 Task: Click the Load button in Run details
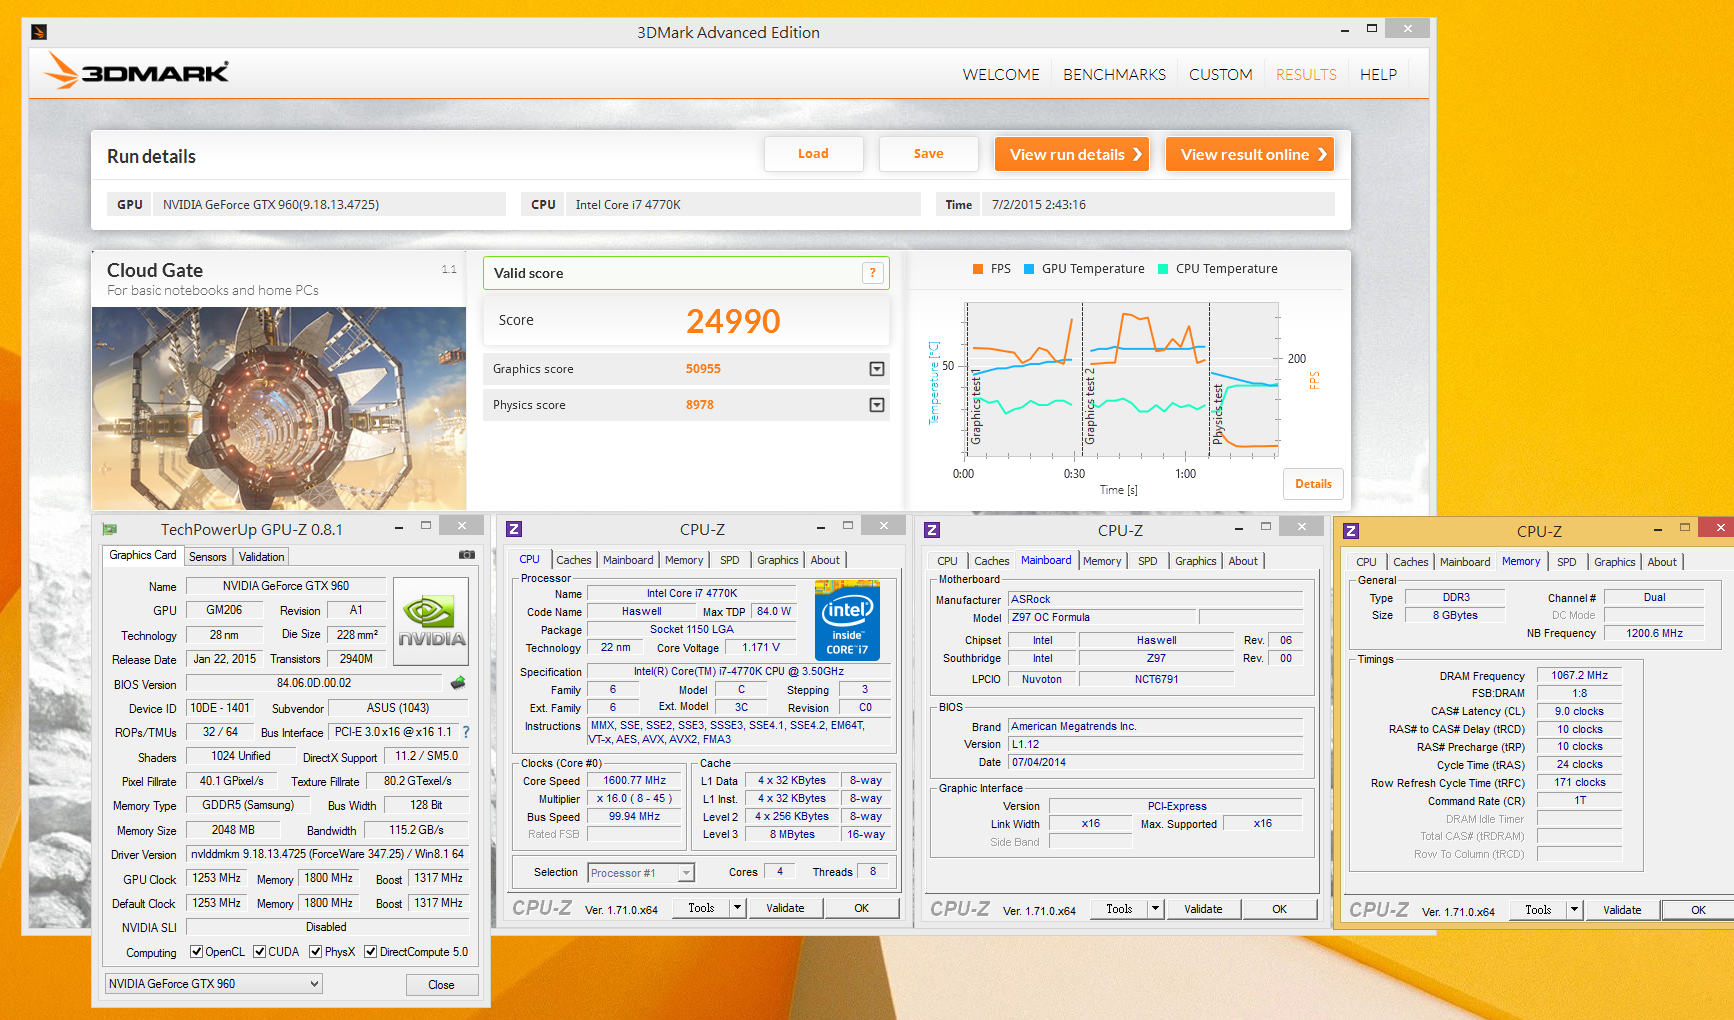[813, 154]
